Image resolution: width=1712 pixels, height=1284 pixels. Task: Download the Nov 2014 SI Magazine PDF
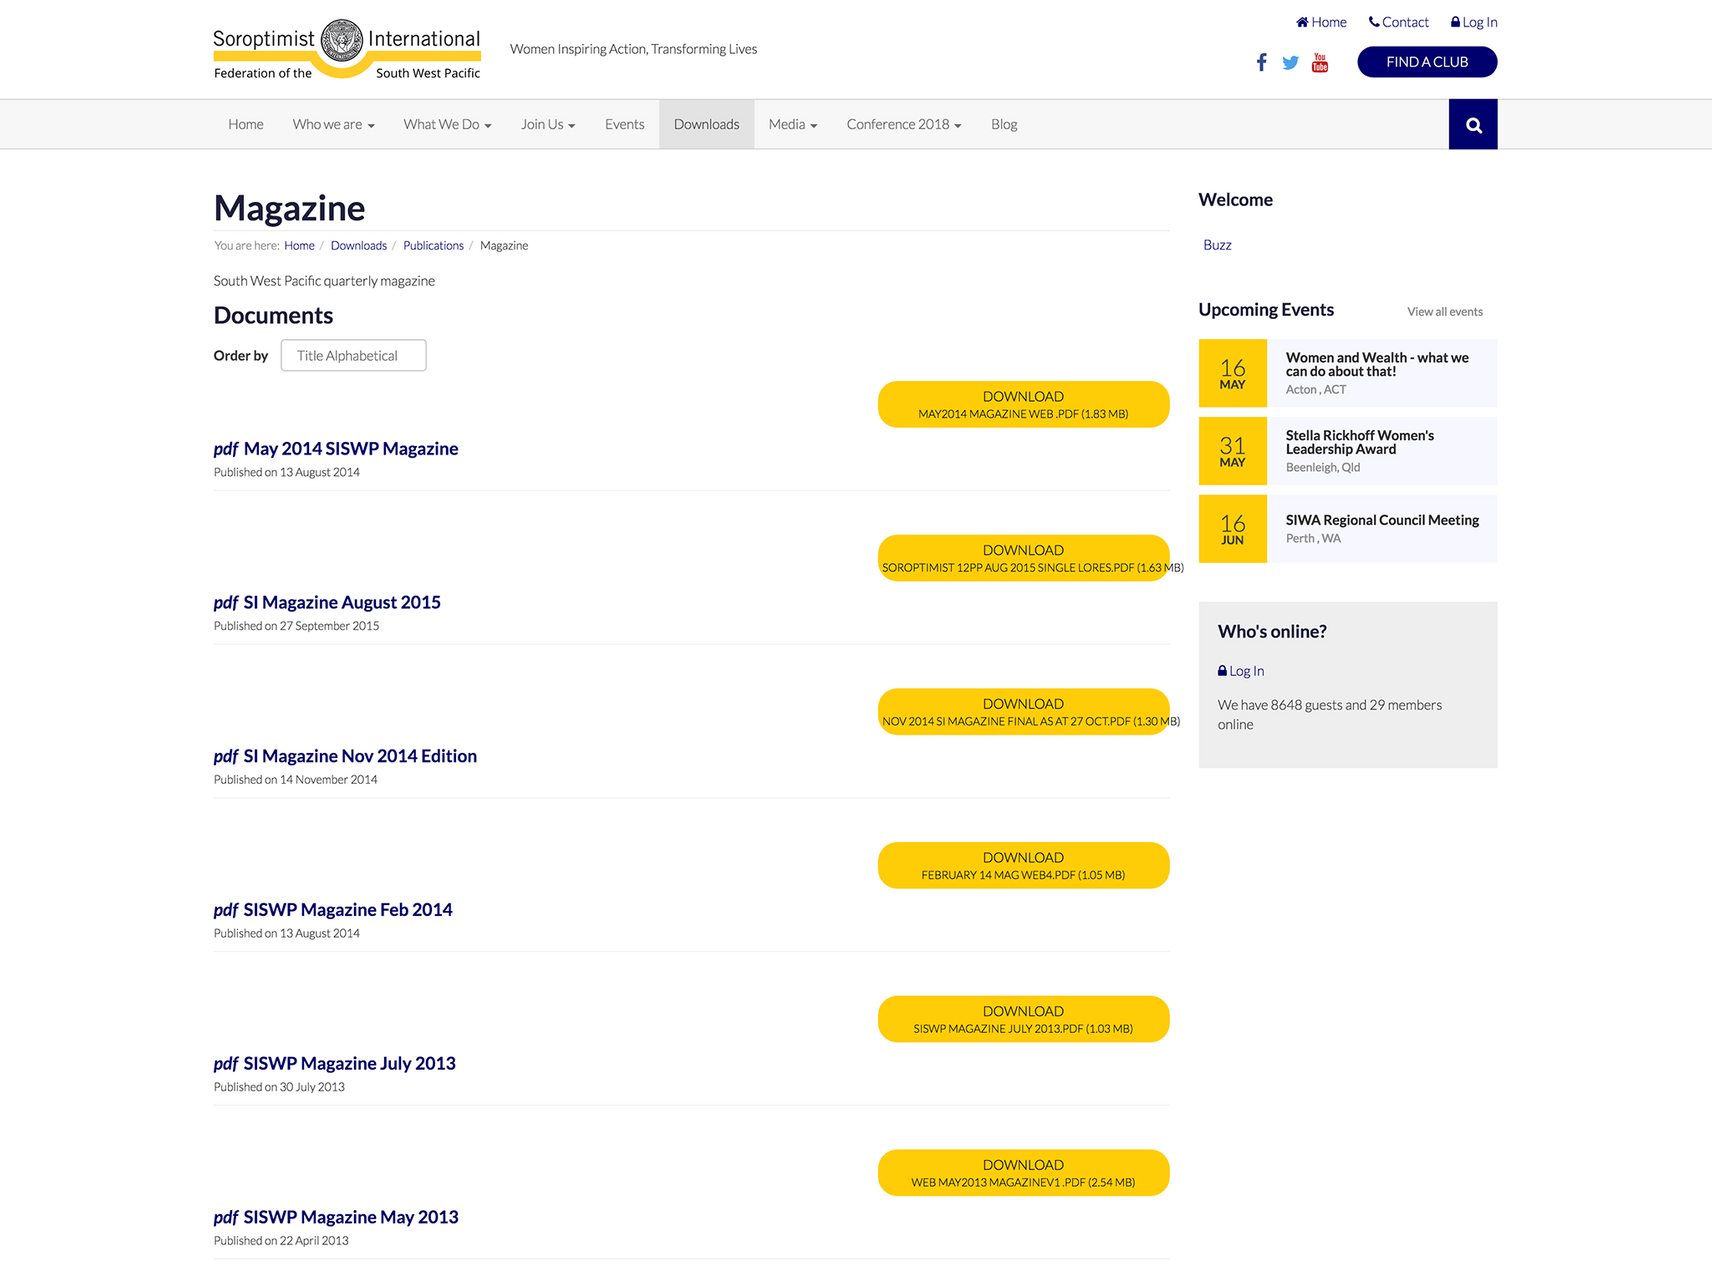[x=1023, y=712]
